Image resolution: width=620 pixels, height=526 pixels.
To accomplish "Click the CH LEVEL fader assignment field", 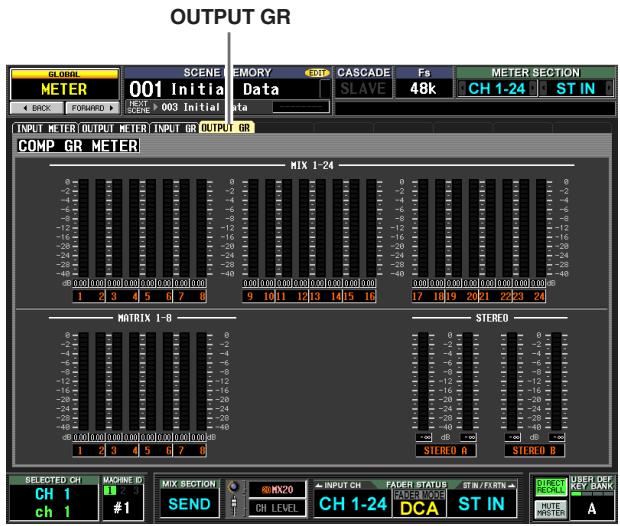I will 277,508.
